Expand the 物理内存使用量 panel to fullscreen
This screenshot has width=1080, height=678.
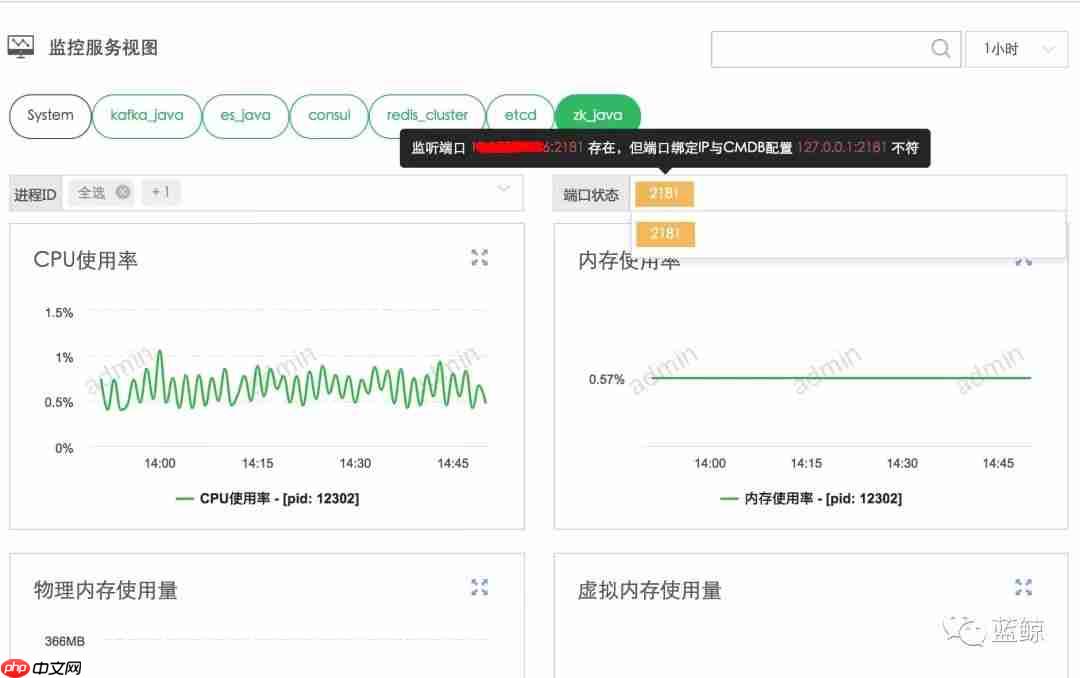(479, 587)
